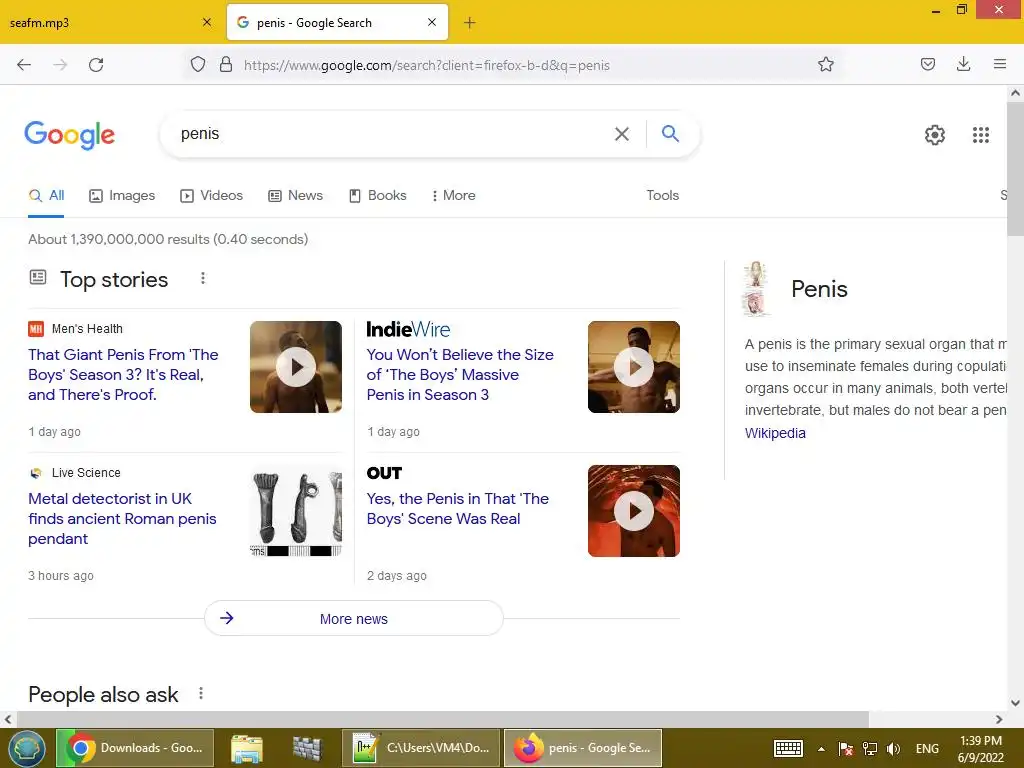Click the blue magnifier search button

pyautogui.click(x=670, y=134)
